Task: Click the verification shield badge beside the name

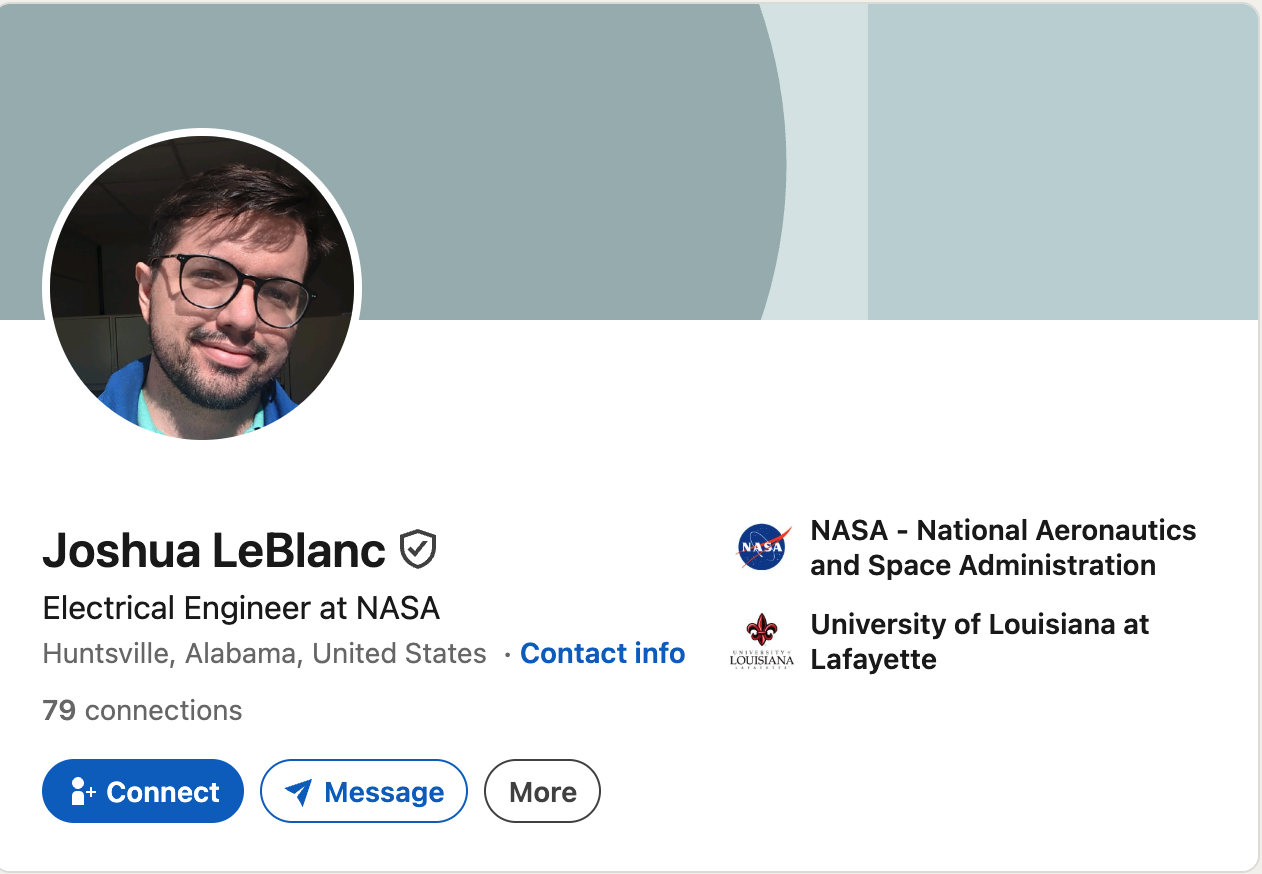Action: [x=418, y=550]
